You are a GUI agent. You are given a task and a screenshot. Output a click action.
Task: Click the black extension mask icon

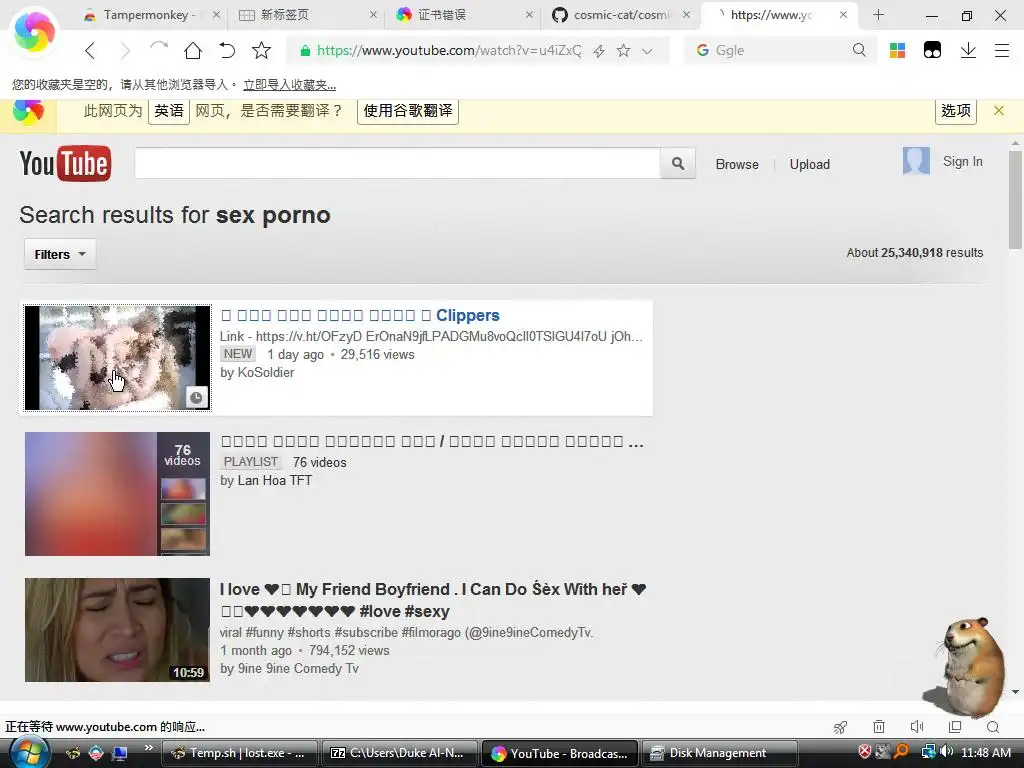[932, 50]
